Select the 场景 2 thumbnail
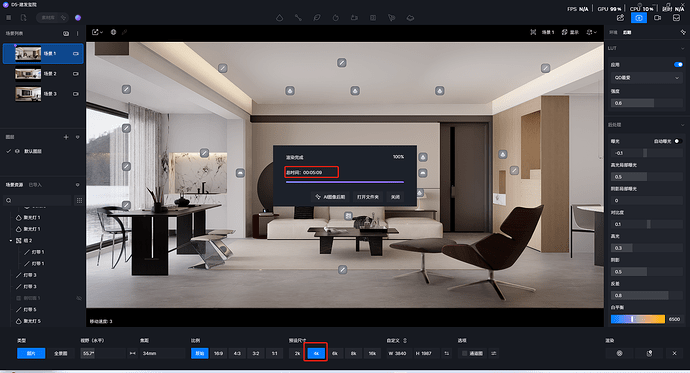Viewport: 690px width, 373px height. pyautogui.click(x=28, y=74)
